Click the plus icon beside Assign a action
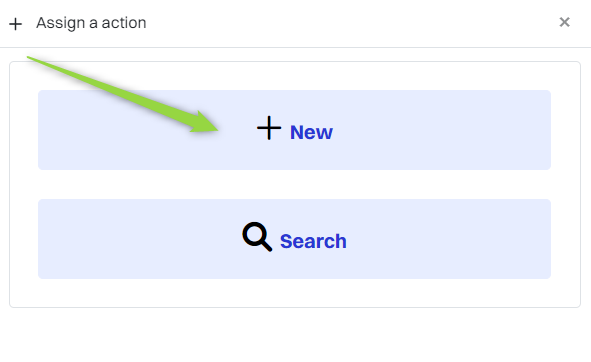591x362 pixels. pos(15,24)
